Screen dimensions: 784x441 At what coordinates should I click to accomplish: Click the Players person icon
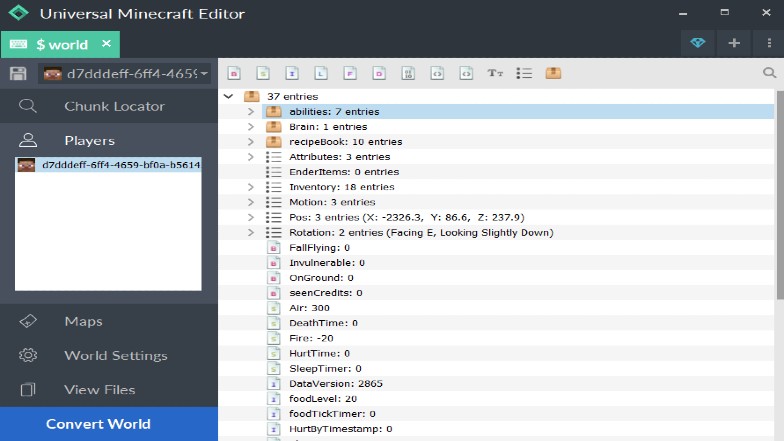28,140
